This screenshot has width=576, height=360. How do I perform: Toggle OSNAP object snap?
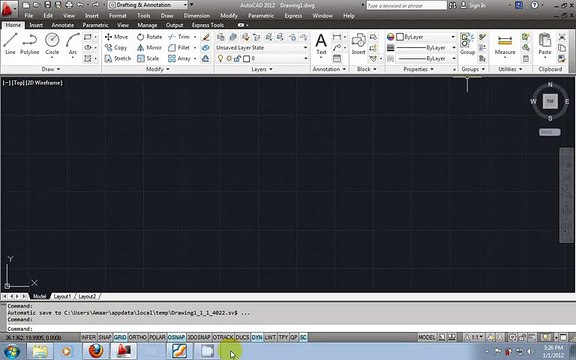point(176,337)
